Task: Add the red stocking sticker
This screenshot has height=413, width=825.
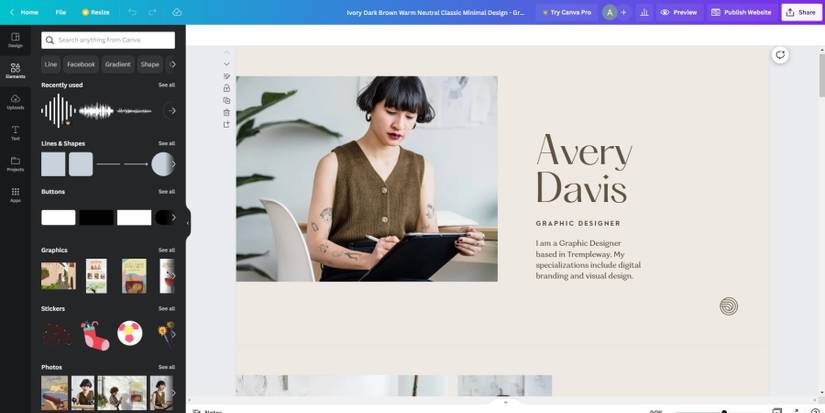Action: point(94,335)
